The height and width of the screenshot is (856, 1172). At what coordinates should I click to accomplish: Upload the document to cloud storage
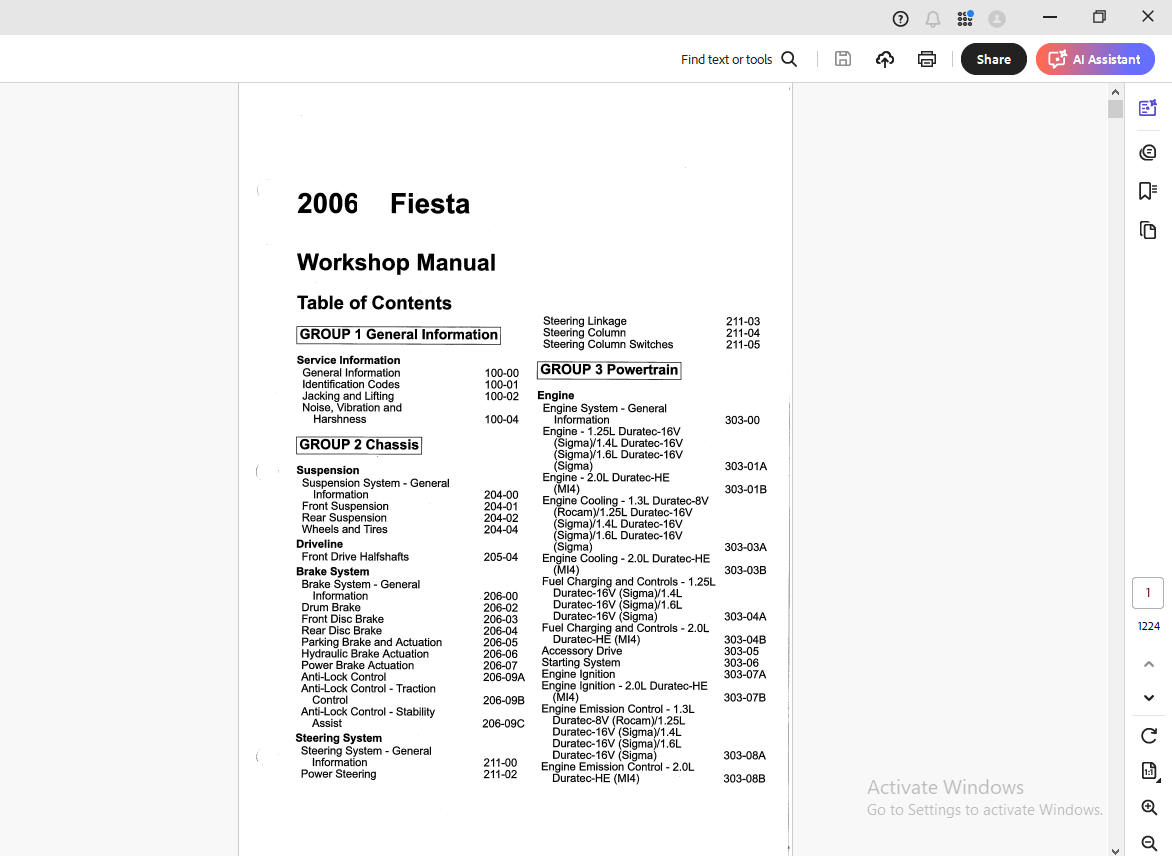[x=885, y=59]
